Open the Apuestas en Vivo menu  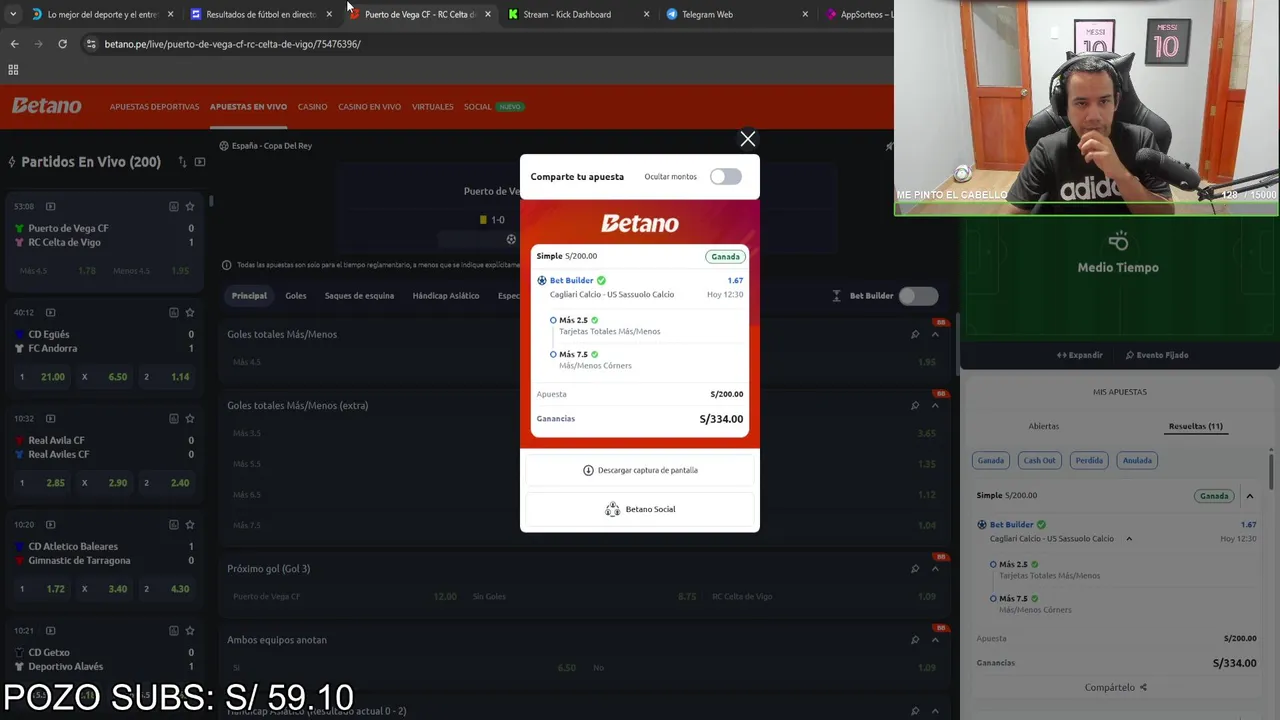(x=248, y=106)
